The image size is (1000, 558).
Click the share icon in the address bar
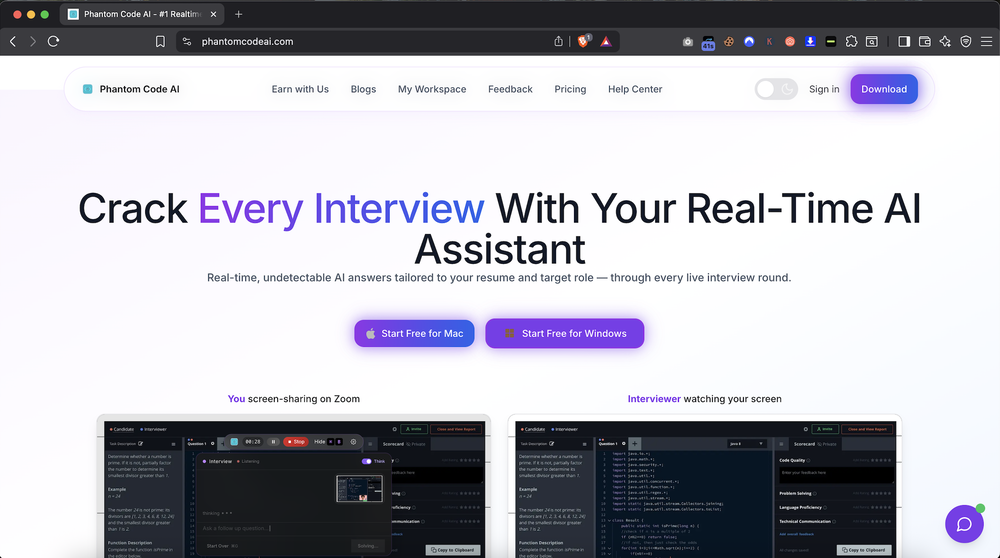[x=559, y=41]
